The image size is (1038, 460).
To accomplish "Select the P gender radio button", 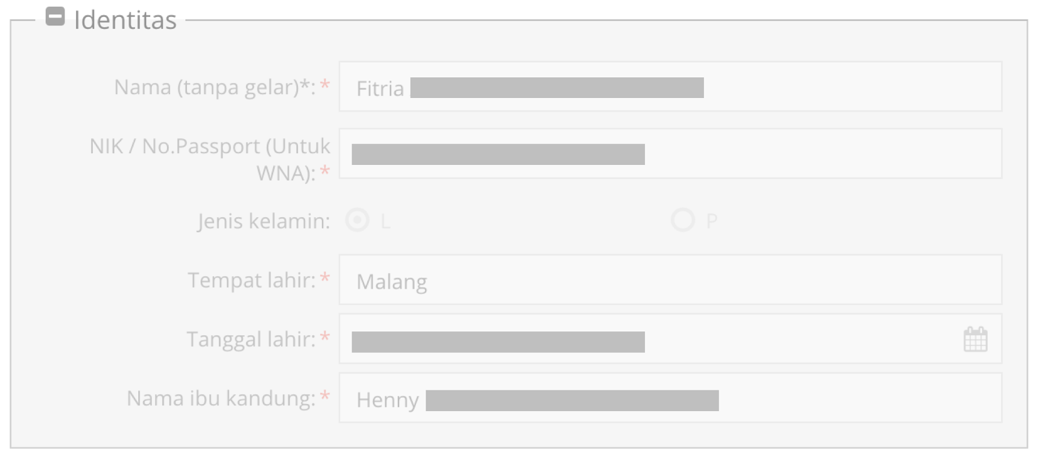I will [683, 220].
